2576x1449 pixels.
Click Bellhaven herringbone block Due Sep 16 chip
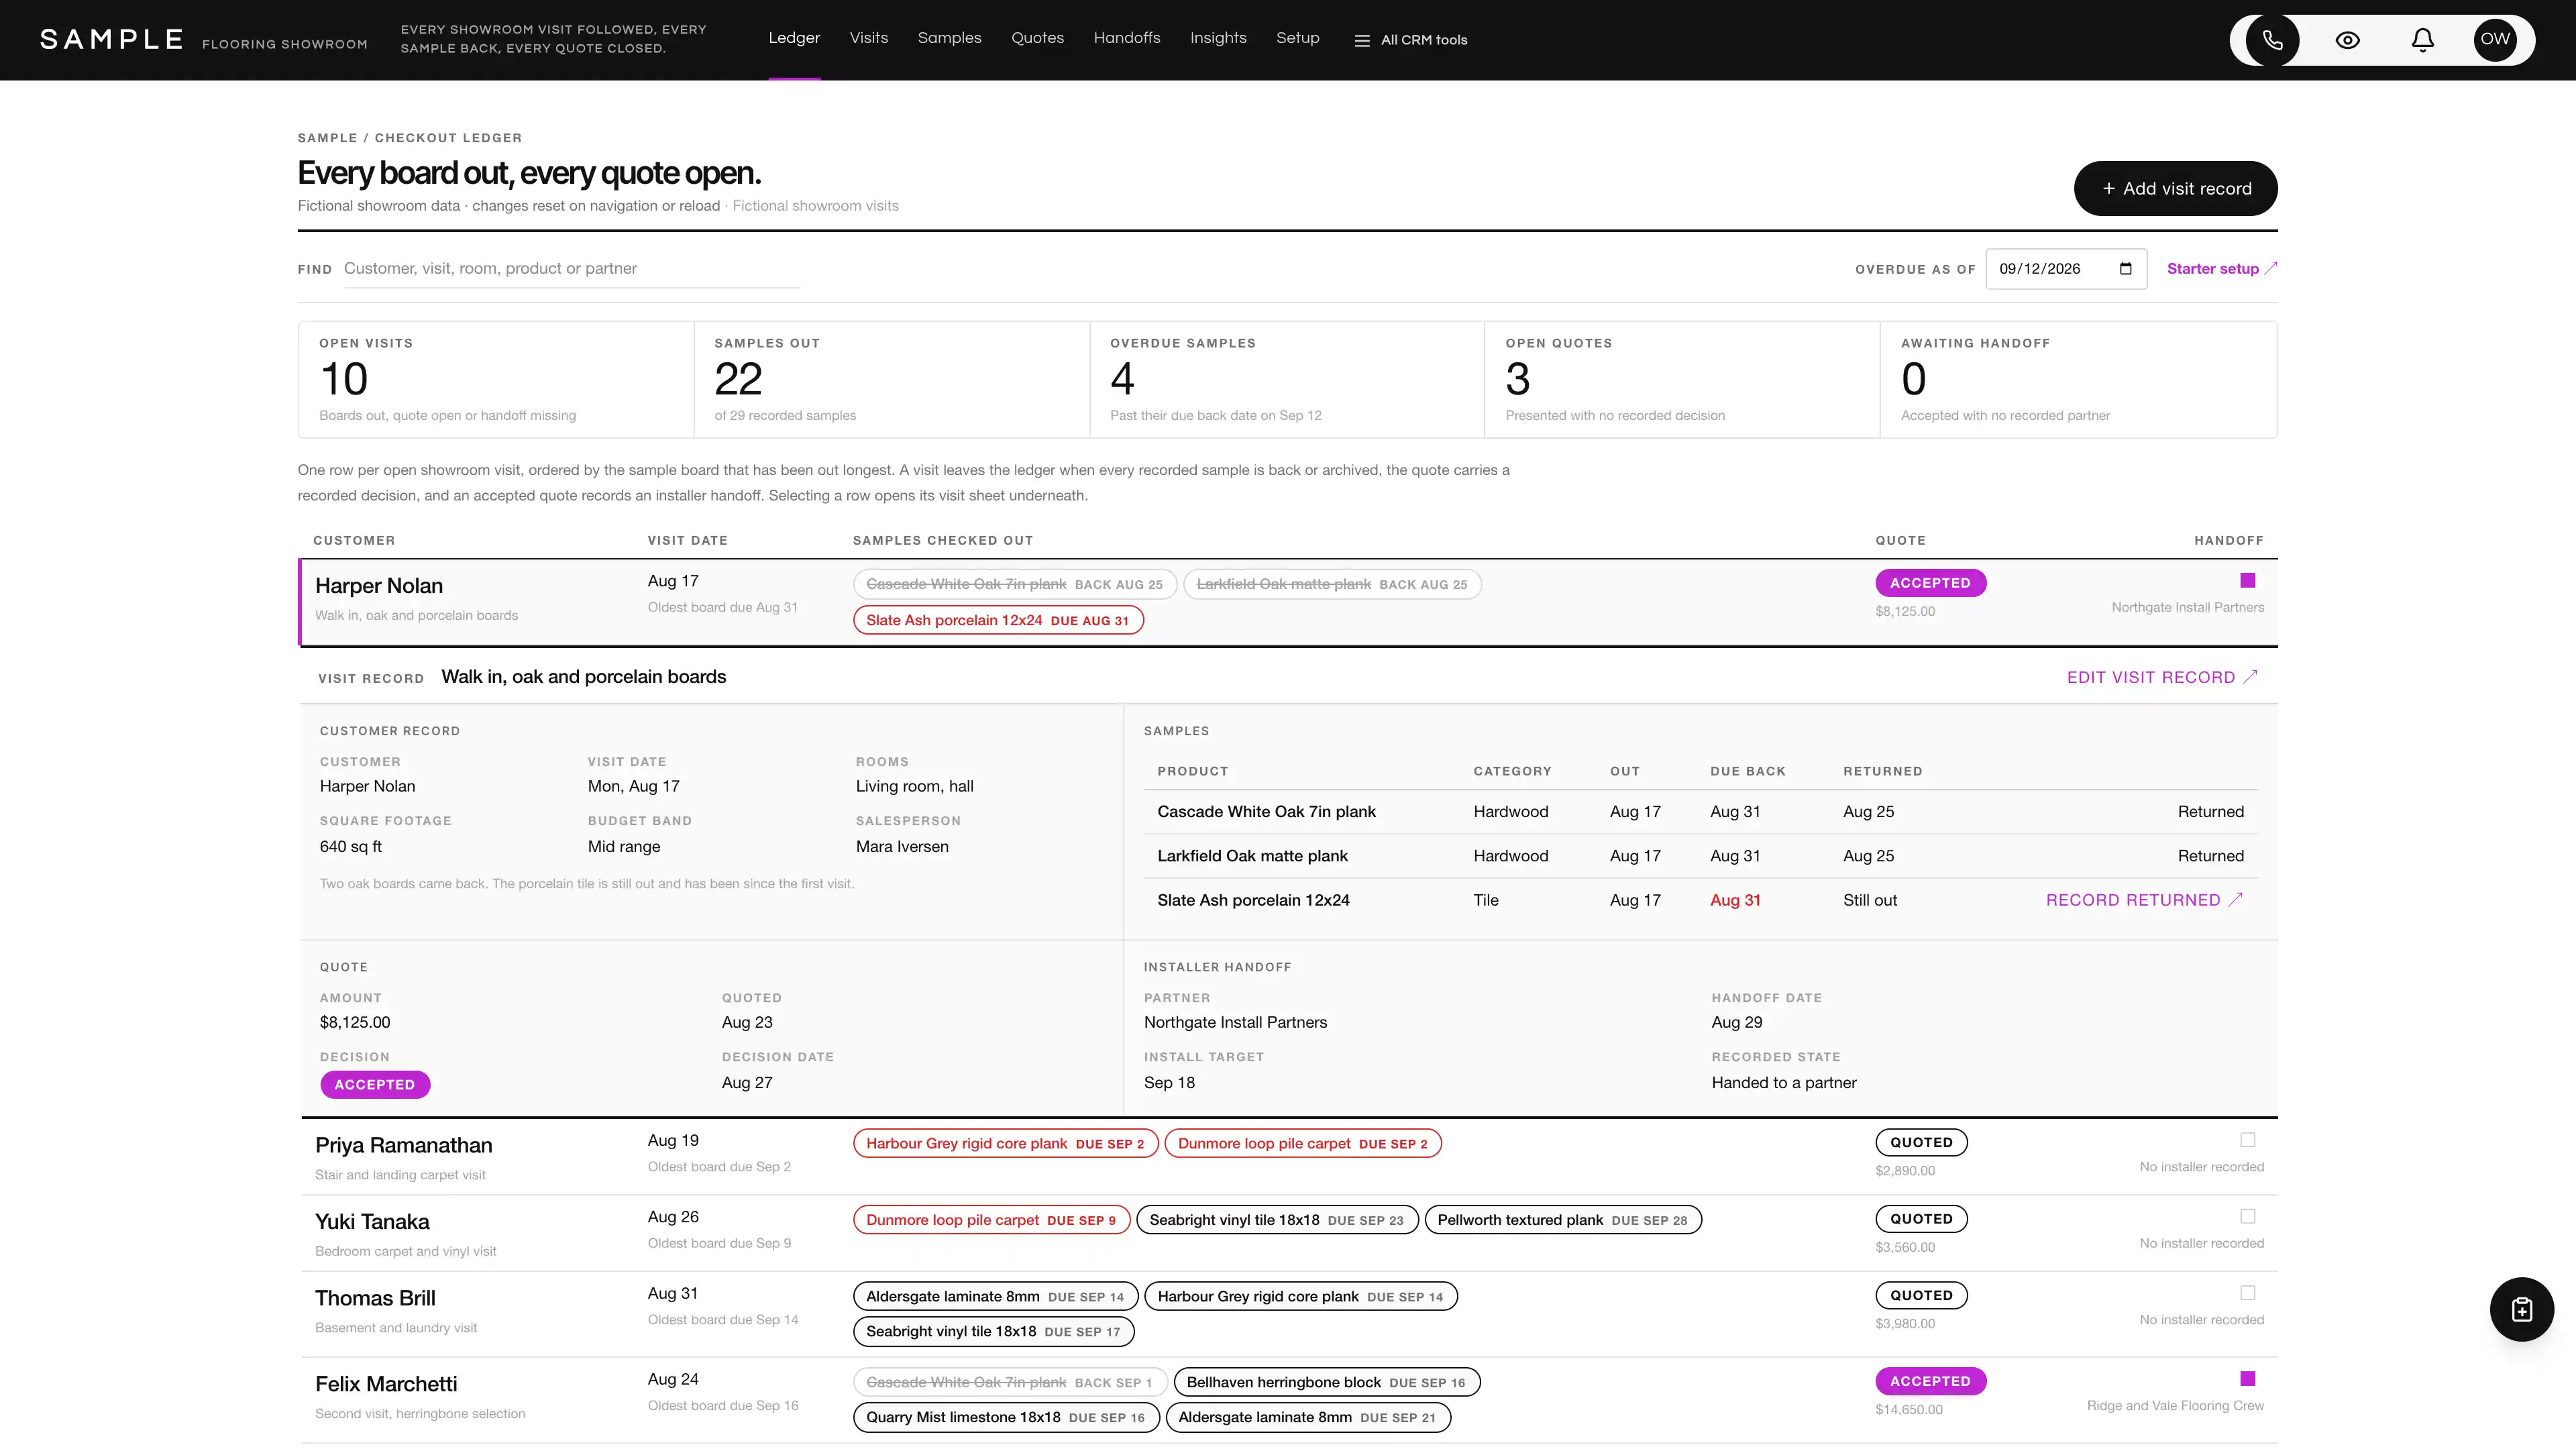click(x=1326, y=1383)
